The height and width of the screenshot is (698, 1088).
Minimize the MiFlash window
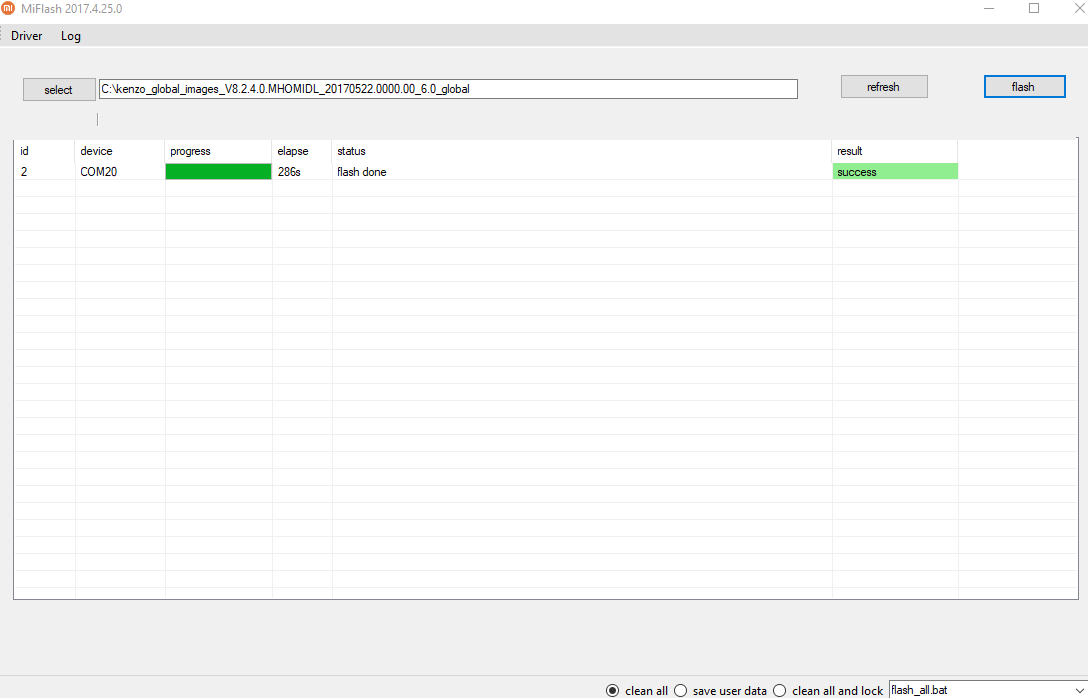click(x=989, y=8)
